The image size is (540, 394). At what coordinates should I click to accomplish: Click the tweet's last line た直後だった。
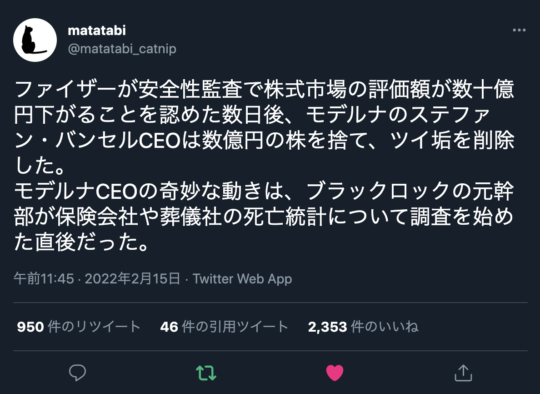click(x=82, y=242)
